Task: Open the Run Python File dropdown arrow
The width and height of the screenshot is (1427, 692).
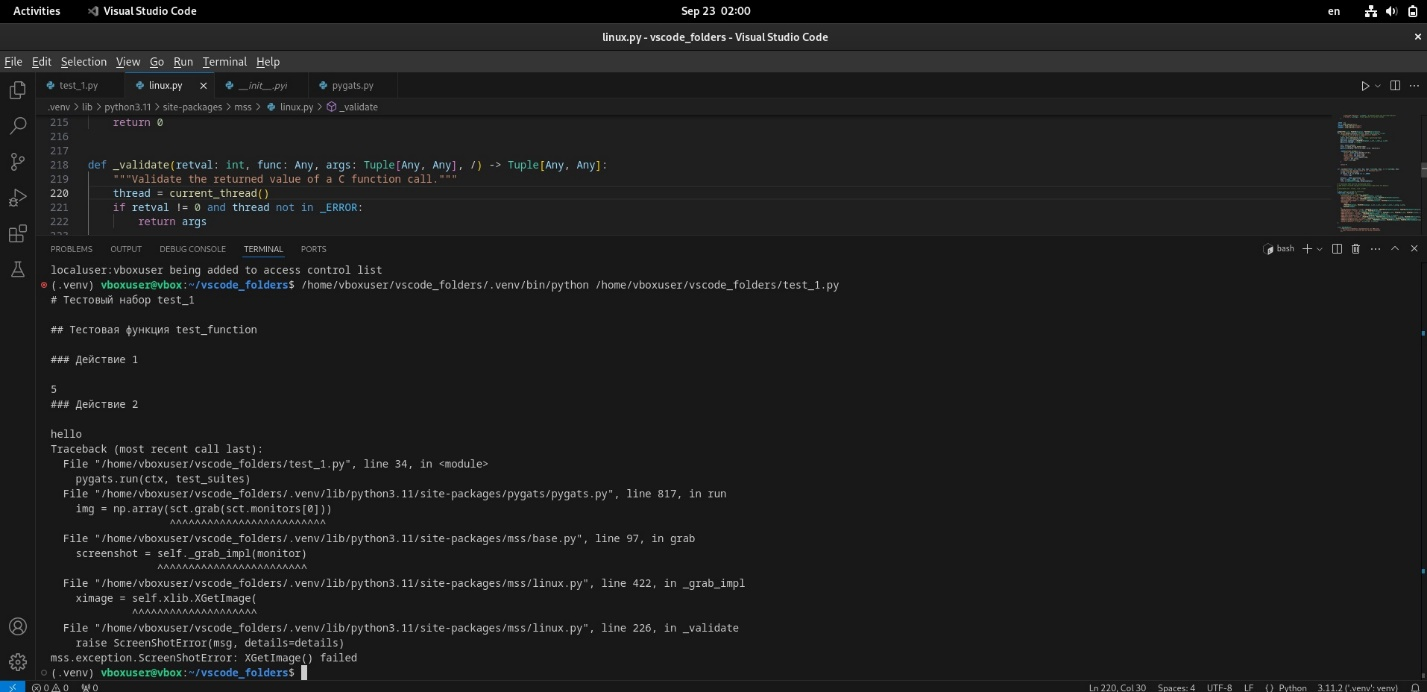Action: coord(1378,85)
